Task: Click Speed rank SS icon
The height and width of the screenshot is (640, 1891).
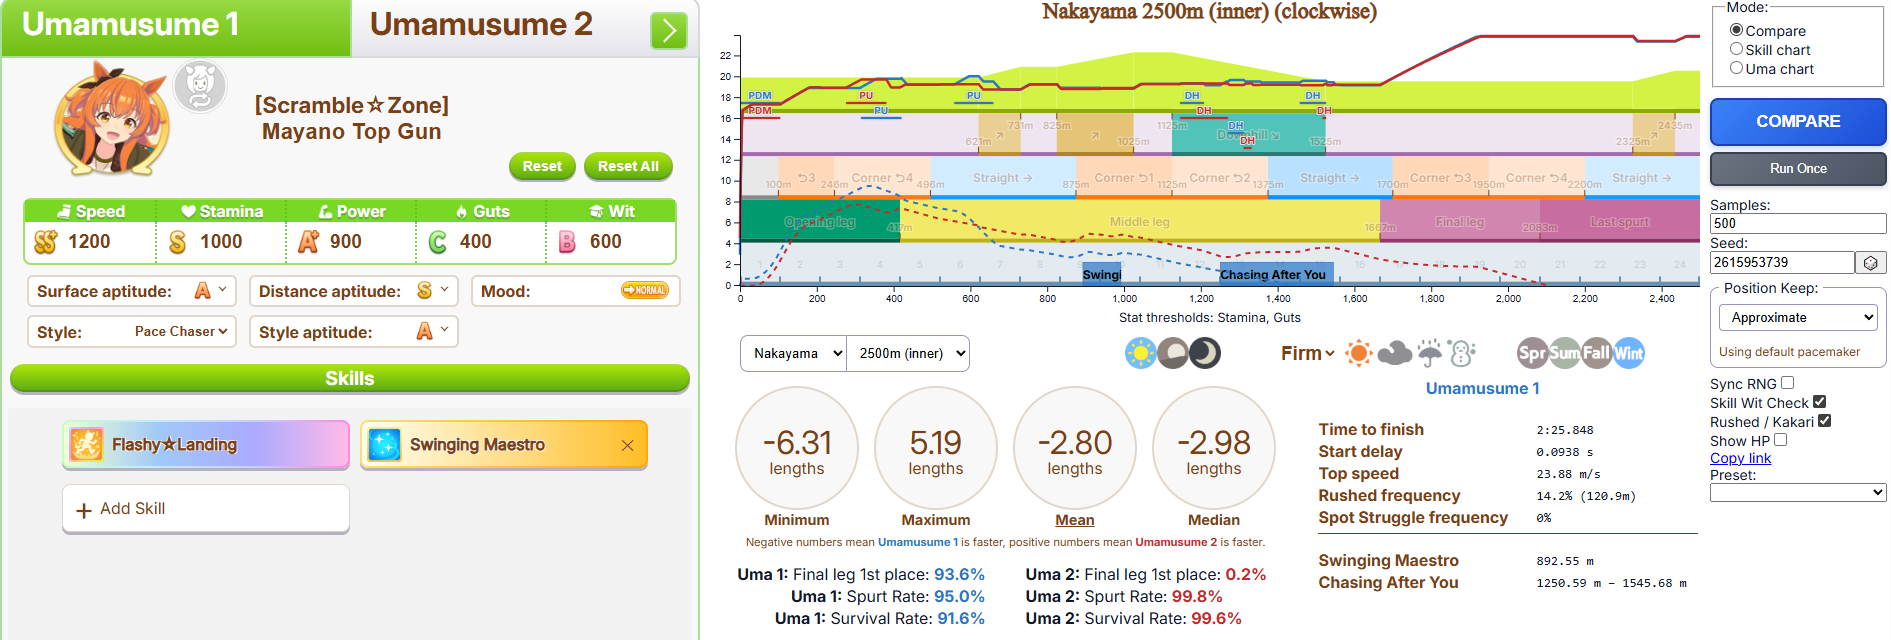Action: tap(46, 242)
